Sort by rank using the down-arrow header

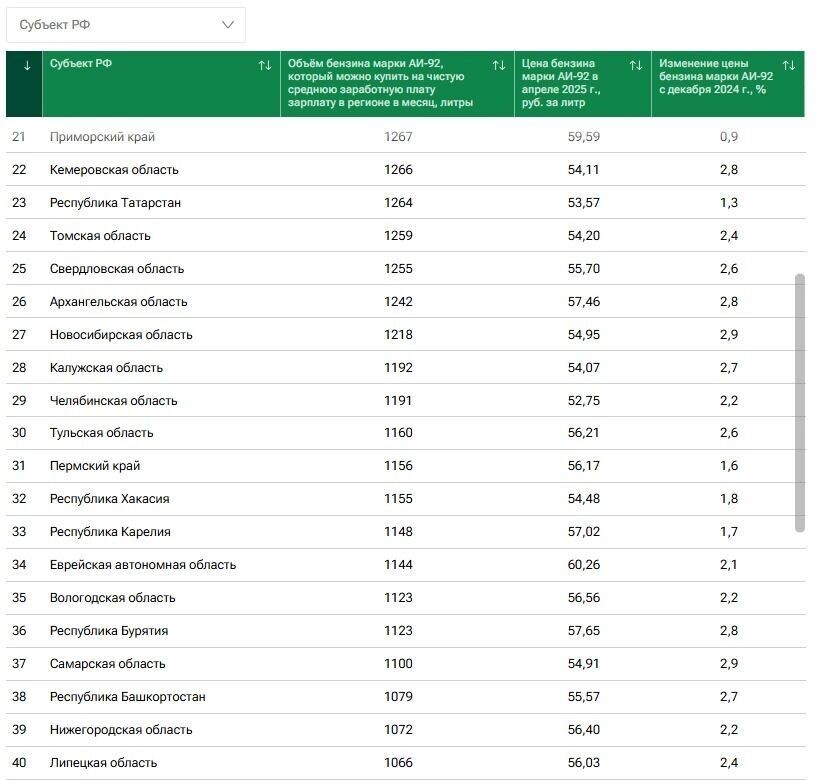(x=27, y=66)
